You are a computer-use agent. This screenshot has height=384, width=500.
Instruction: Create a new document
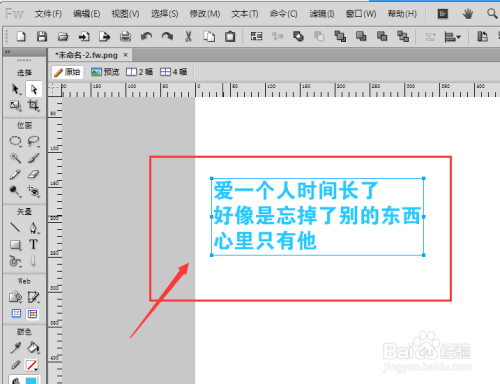click(21, 36)
